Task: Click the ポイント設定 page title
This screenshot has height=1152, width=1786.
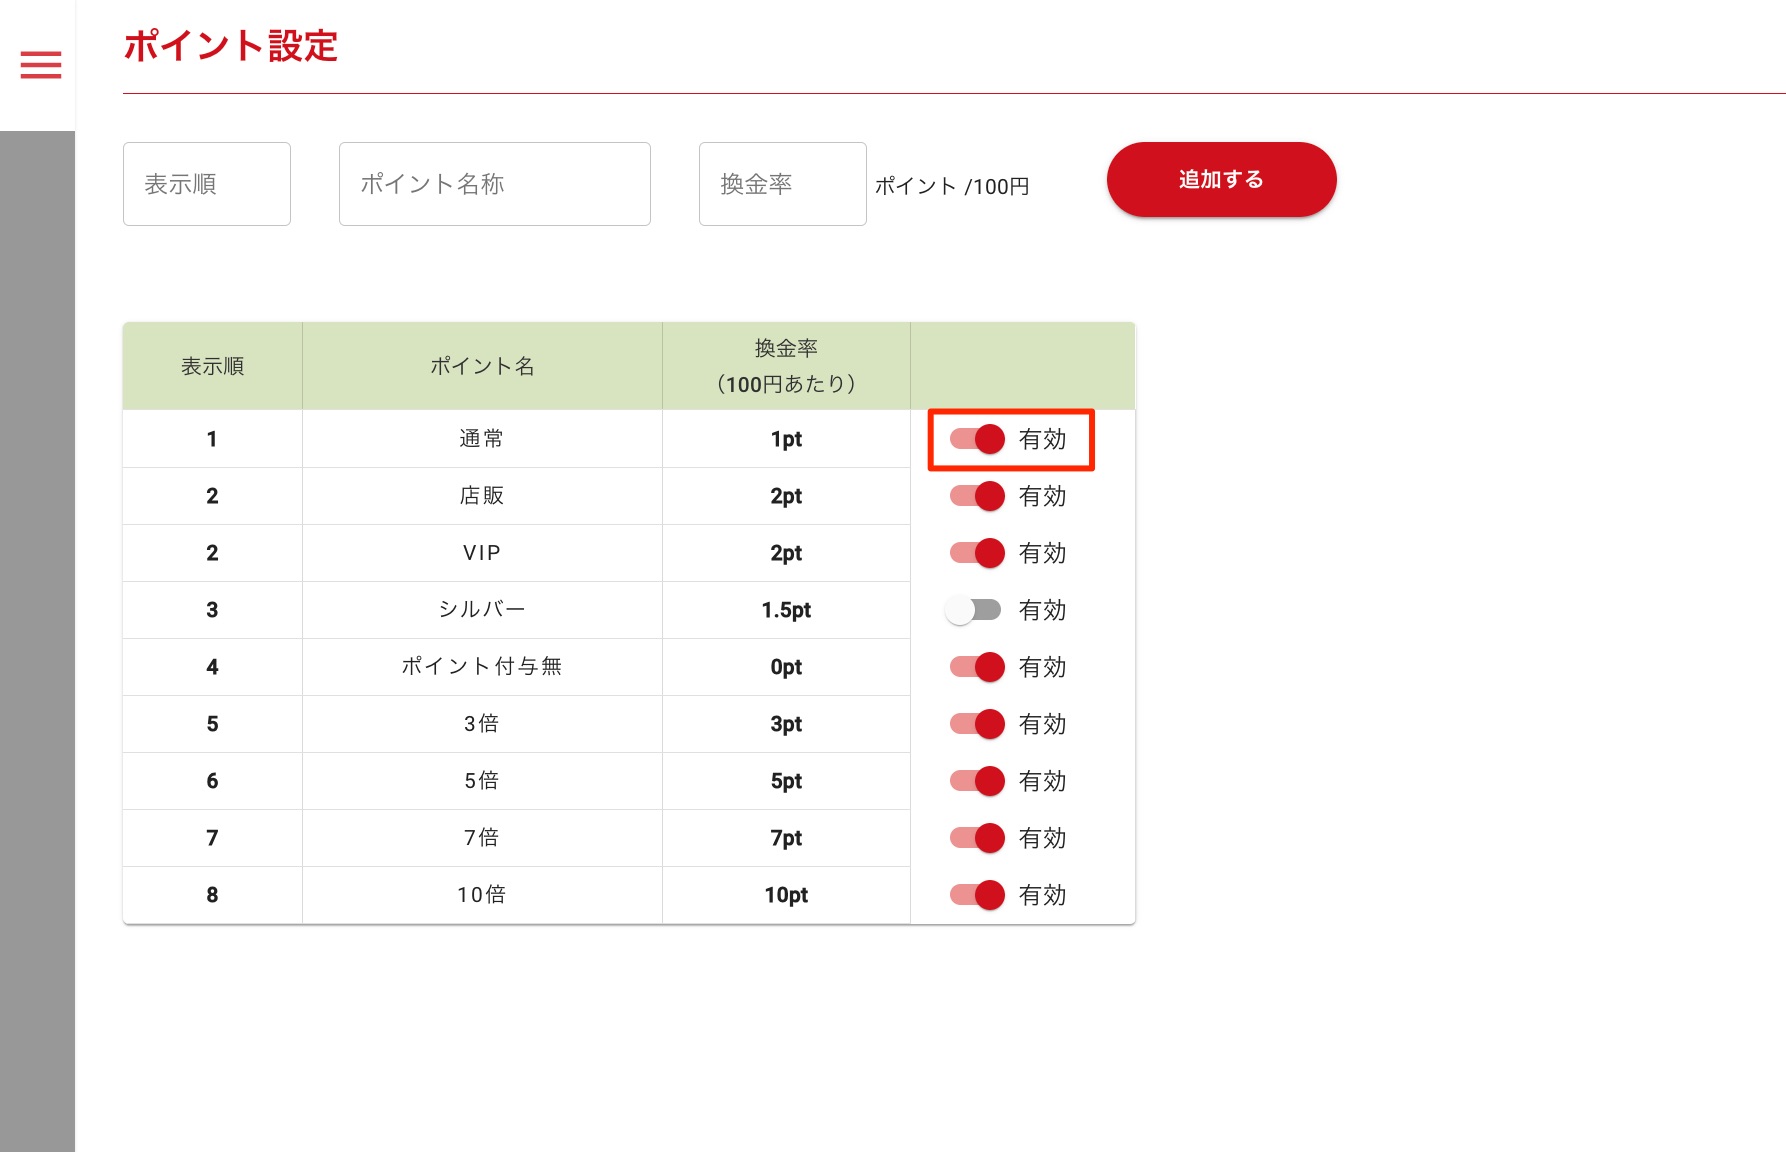Action: click(231, 46)
